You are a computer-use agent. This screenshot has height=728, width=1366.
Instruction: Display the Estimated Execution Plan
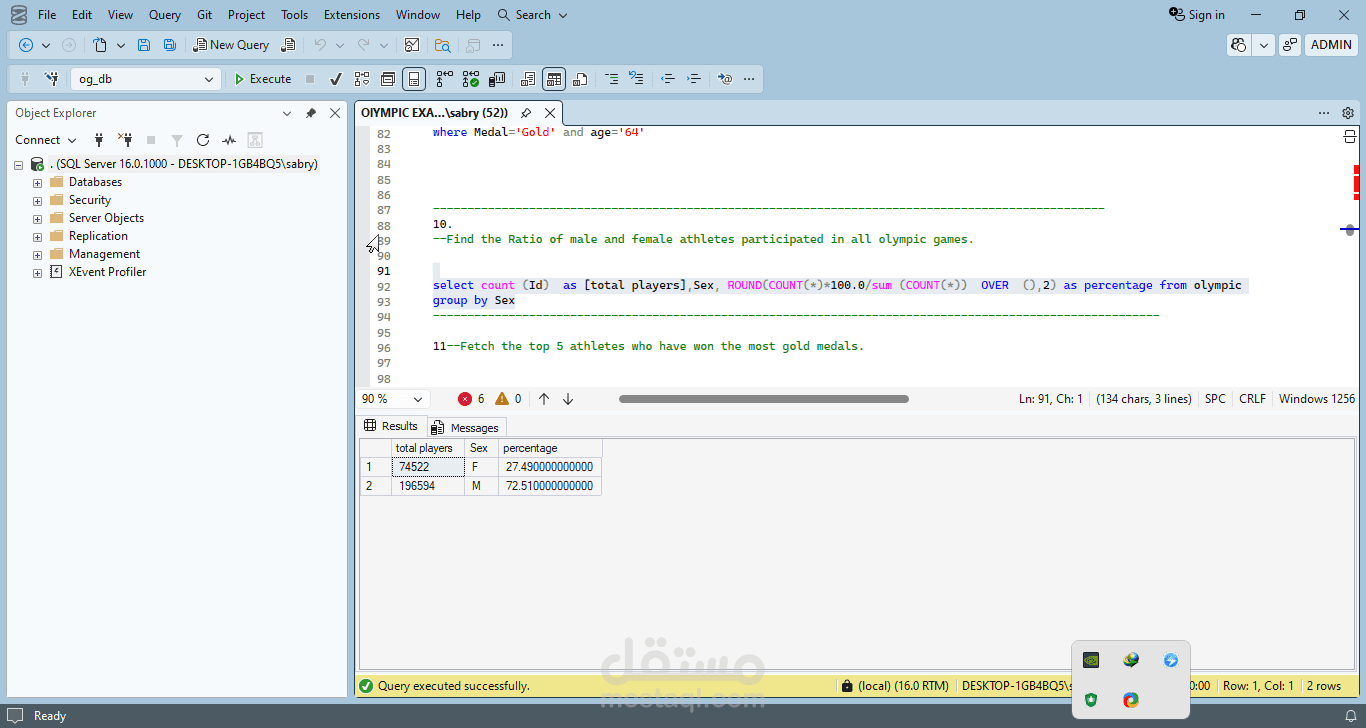362,79
